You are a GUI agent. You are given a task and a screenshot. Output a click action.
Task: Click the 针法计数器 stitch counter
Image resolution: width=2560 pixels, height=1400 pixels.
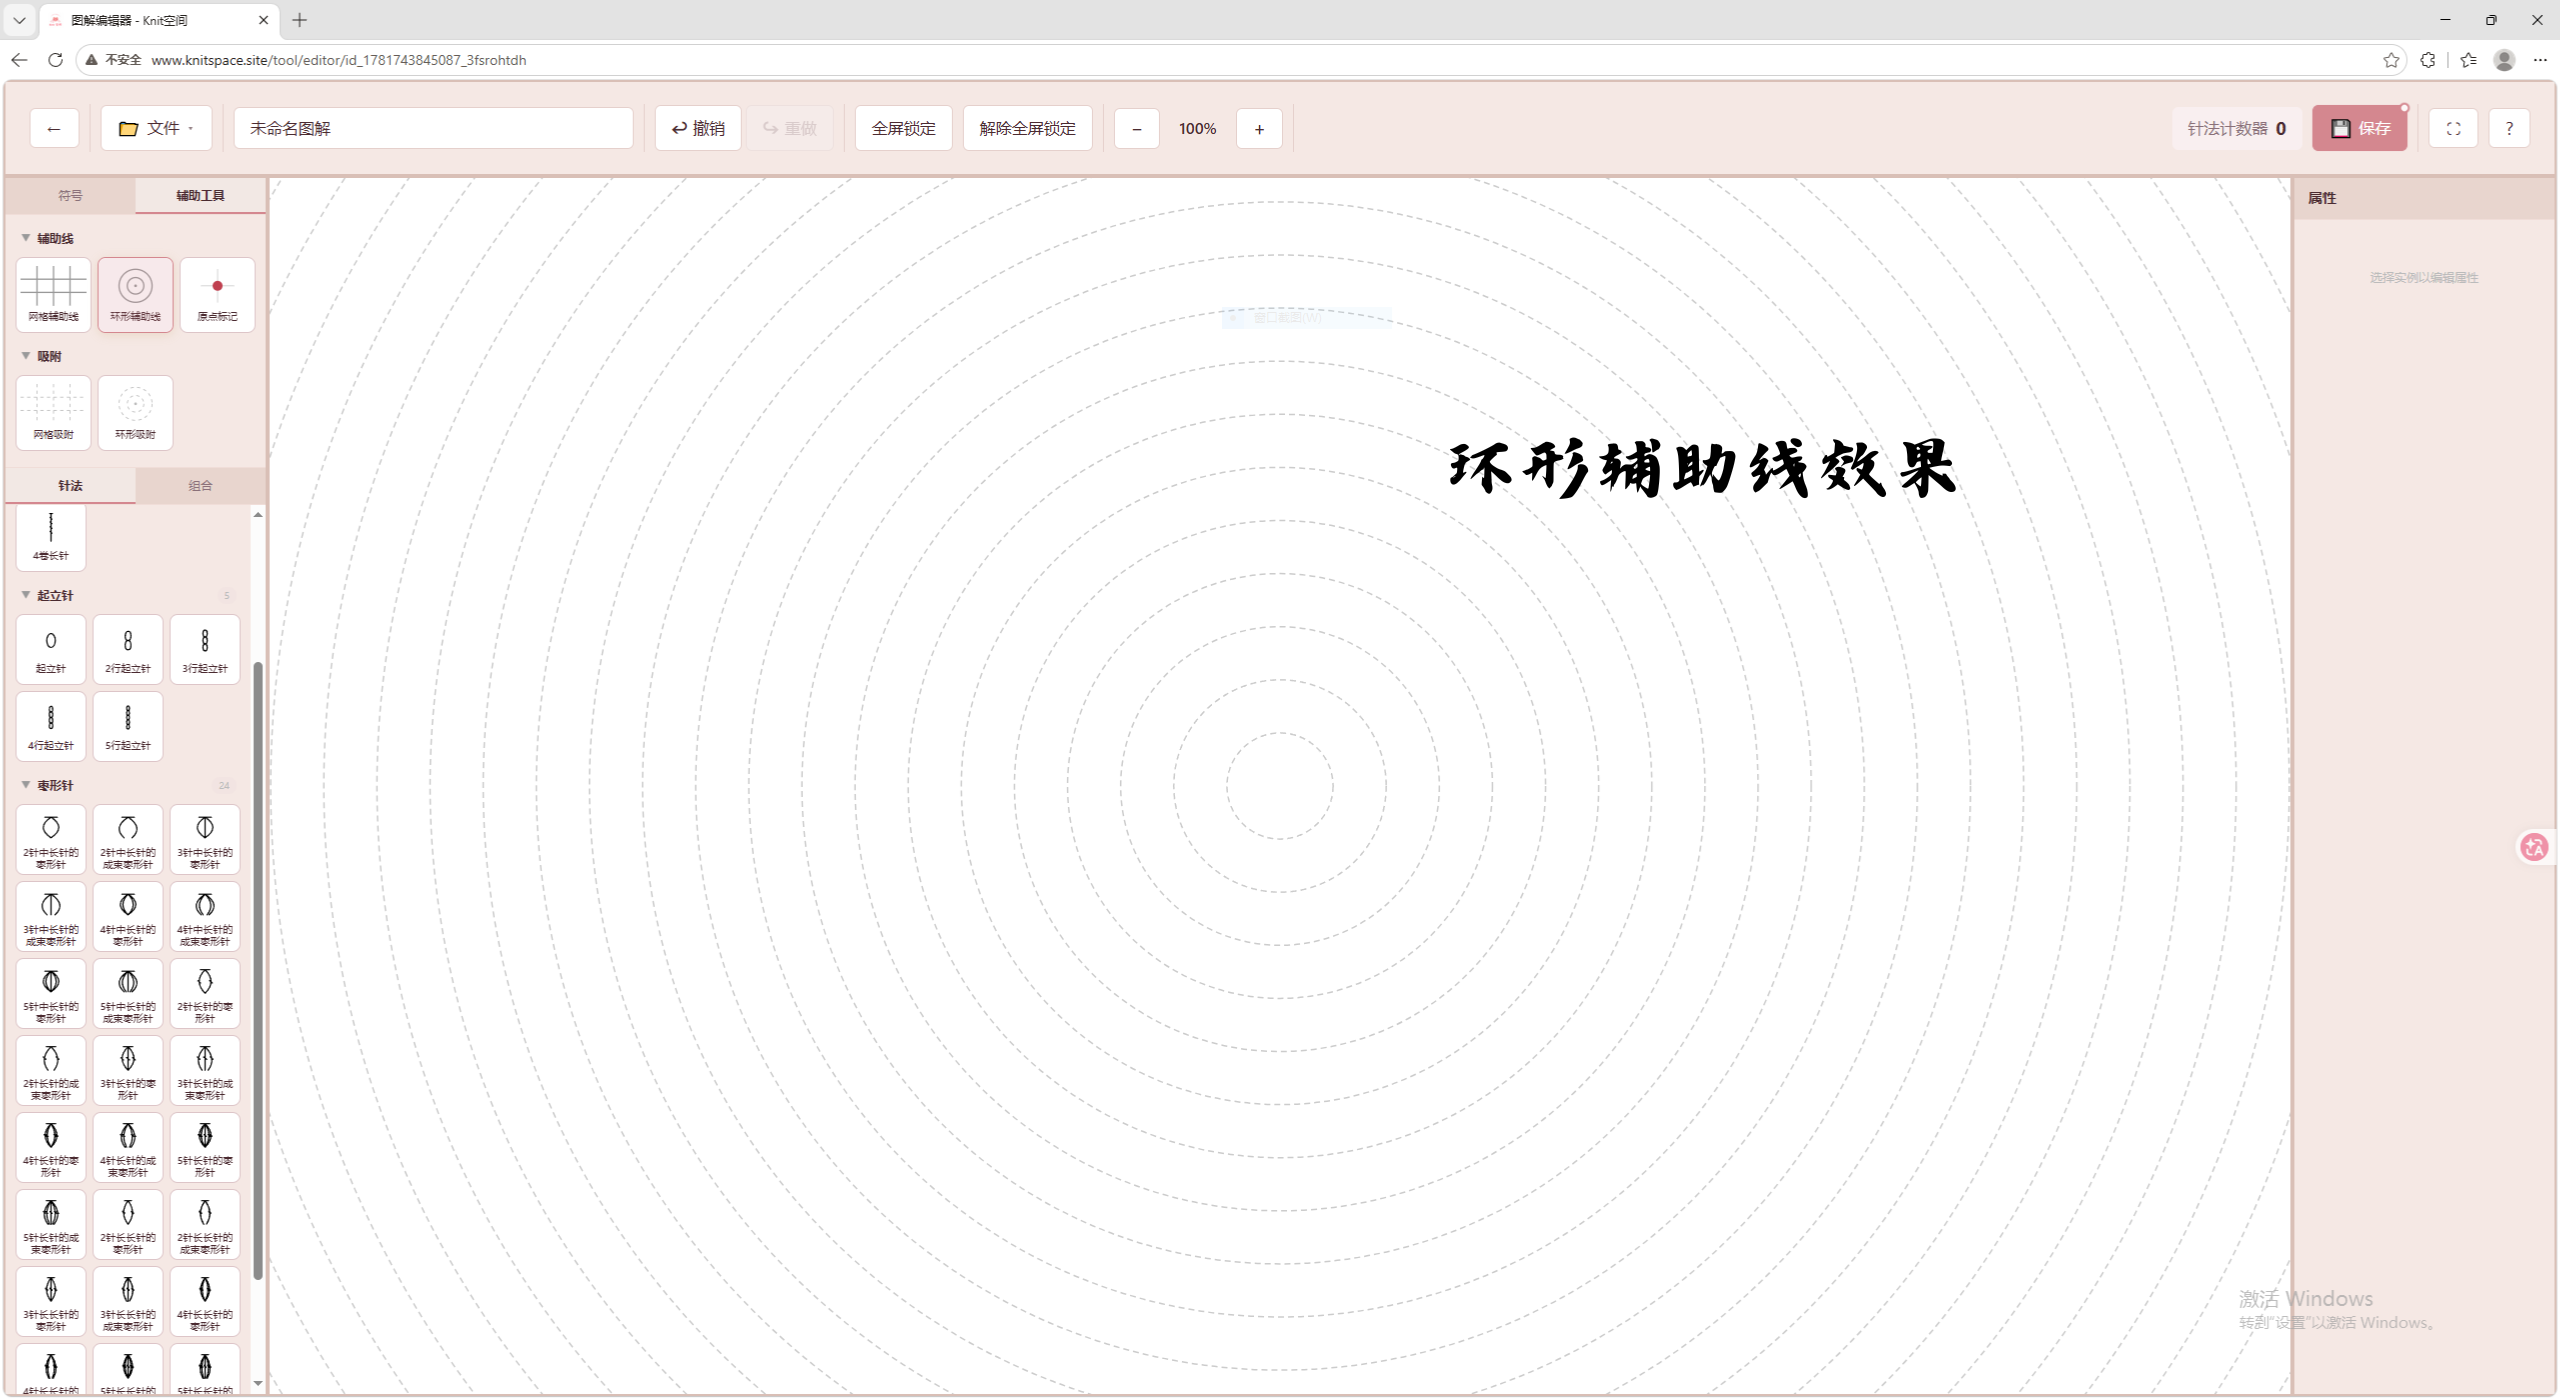2236,128
